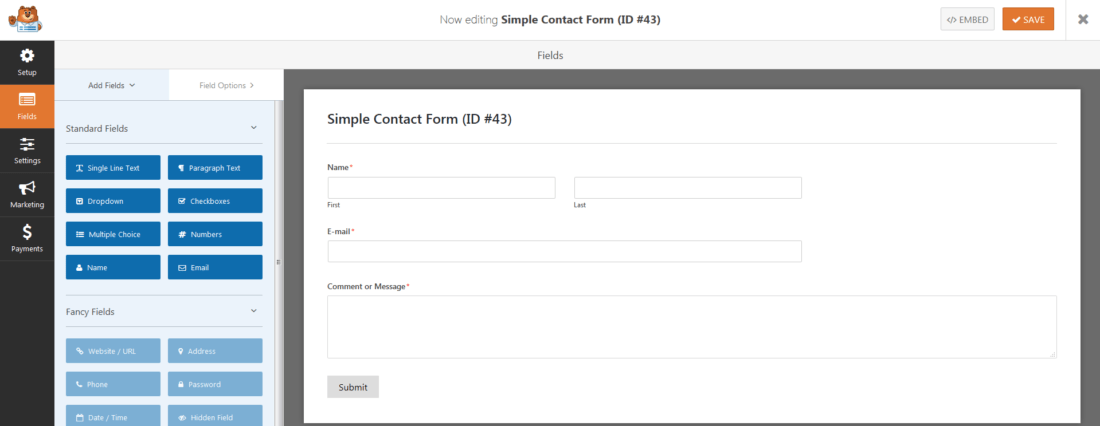Click the Fields panel header text
Viewport: 1100px width, 426px height.
coord(550,55)
